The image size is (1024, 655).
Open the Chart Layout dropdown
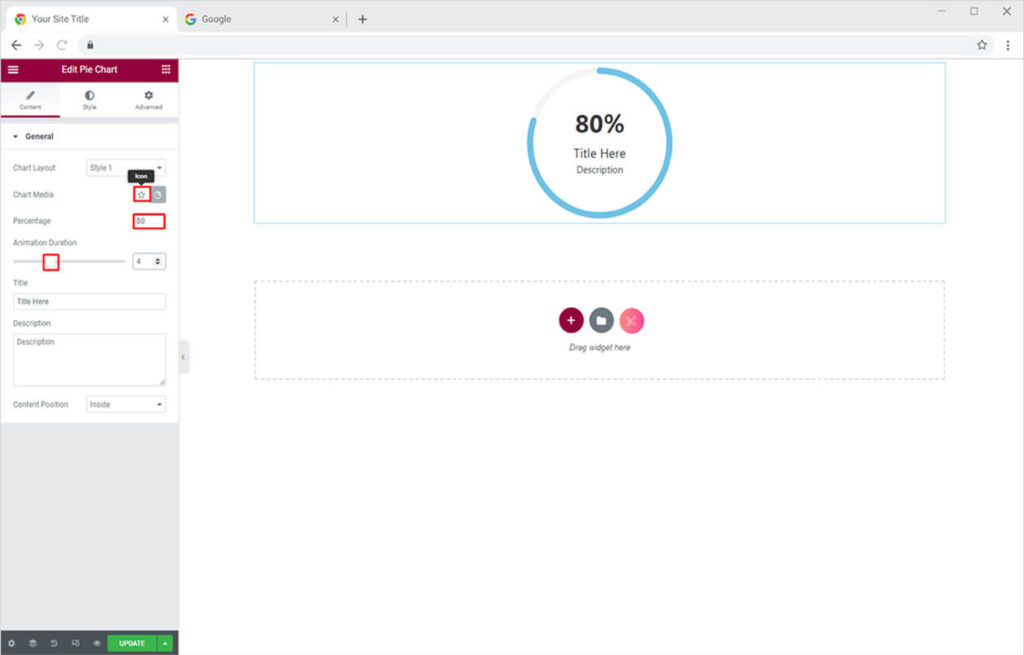(126, 168)
